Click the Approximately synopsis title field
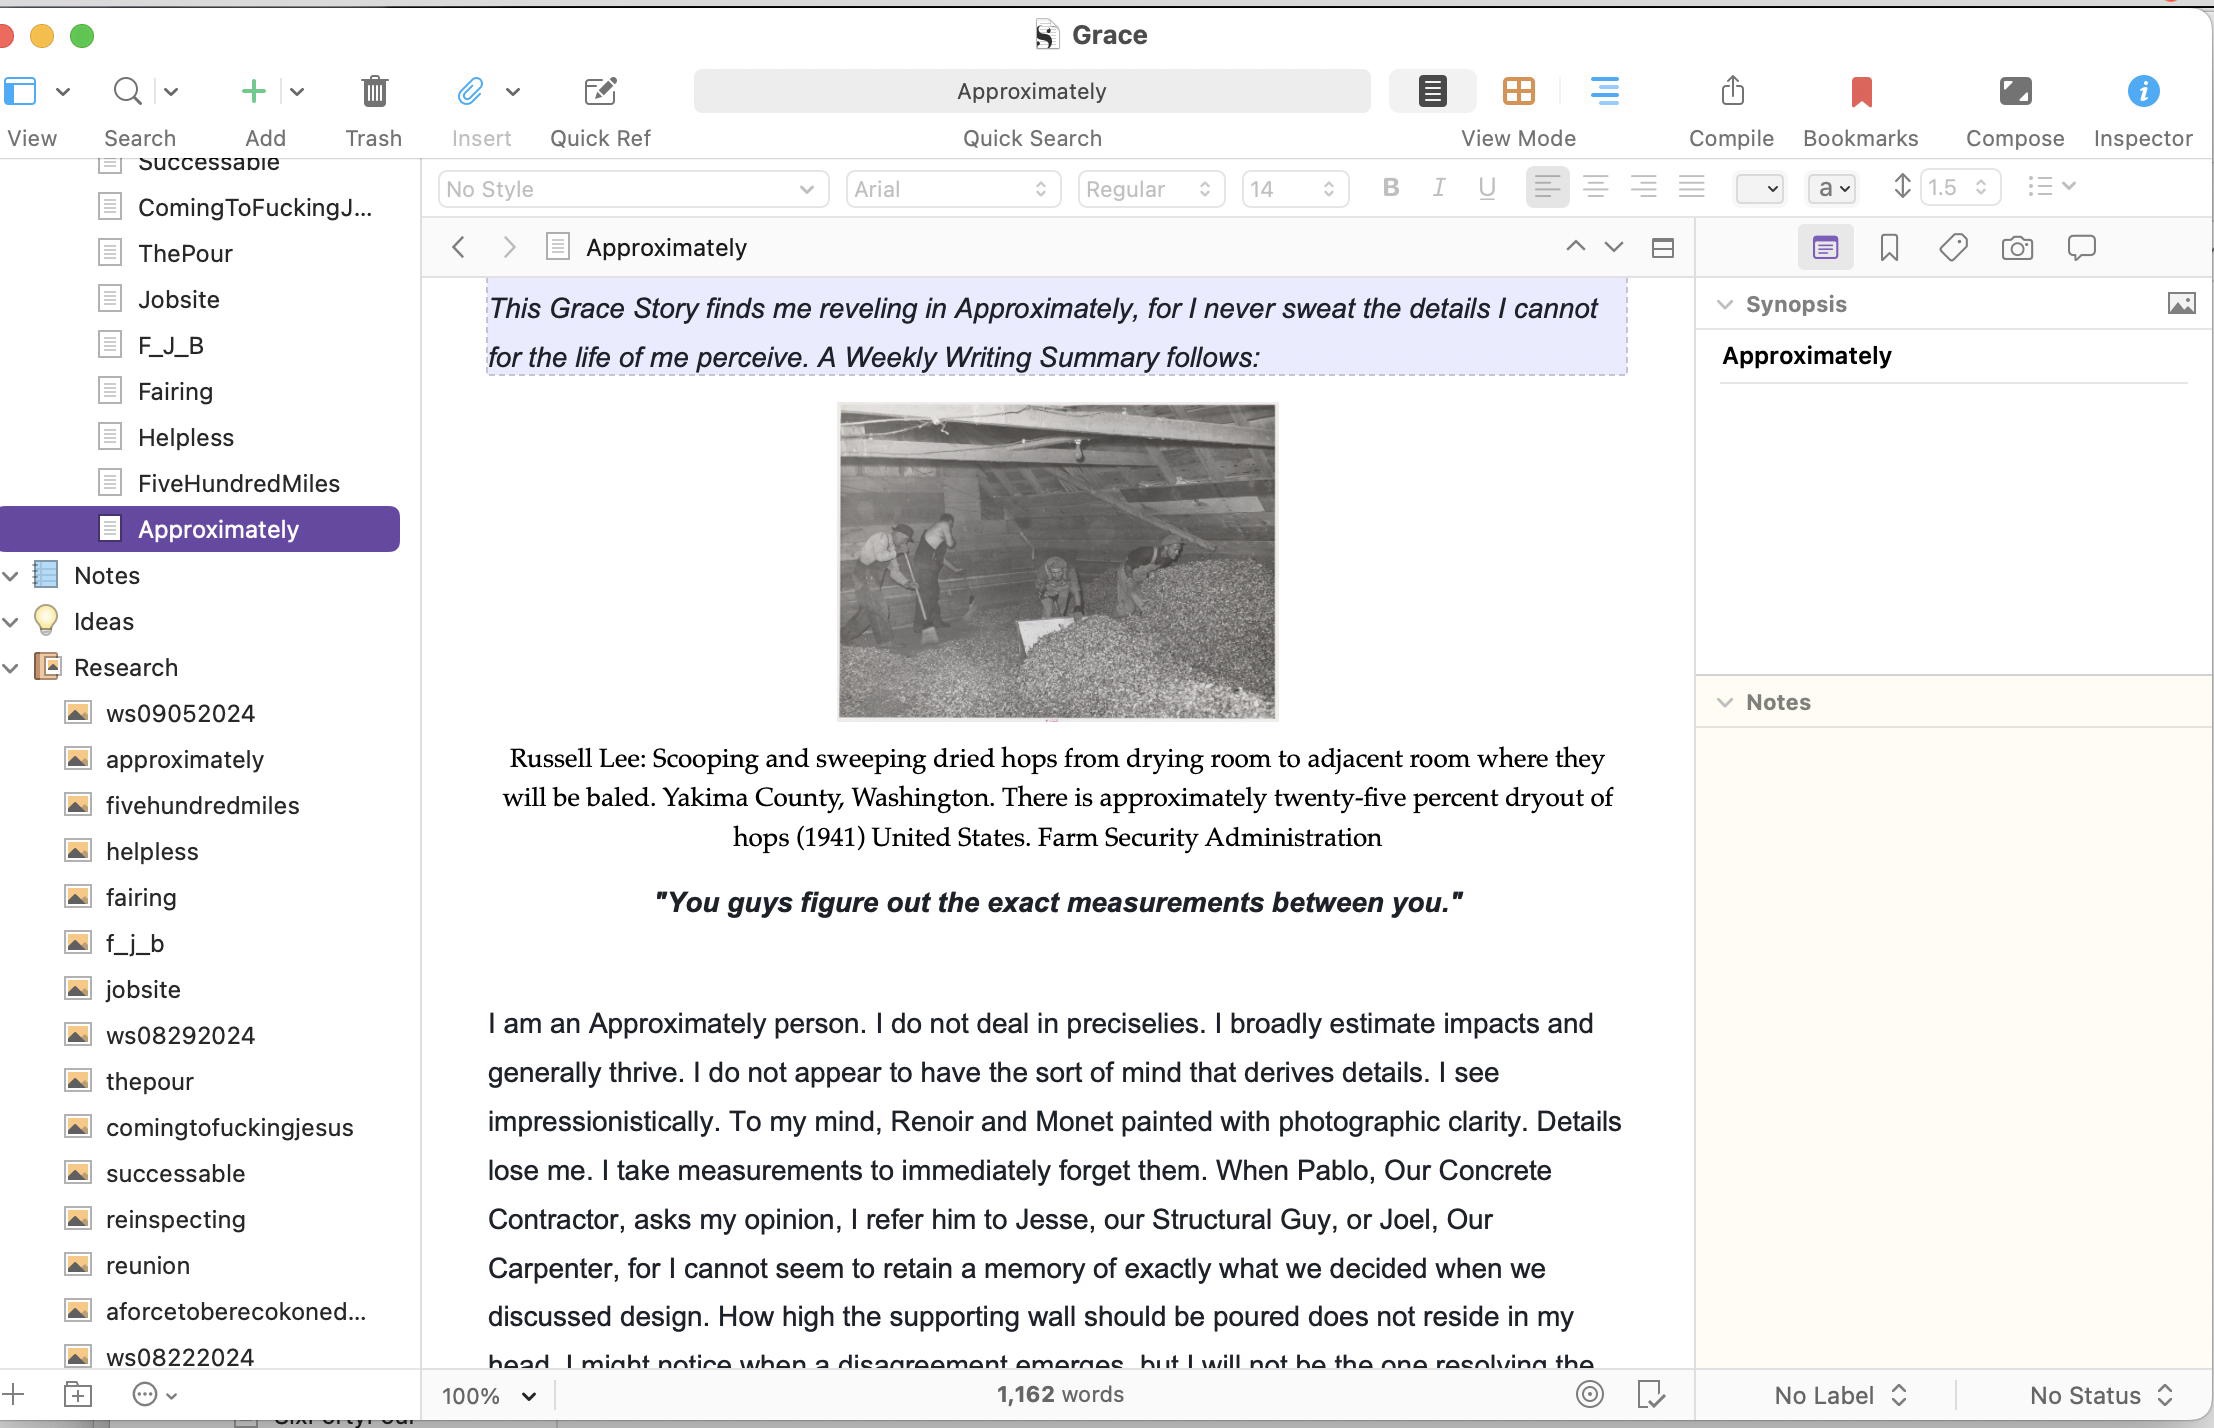This screenshot has height=1428, width=2214. [x=1954, y=356]
